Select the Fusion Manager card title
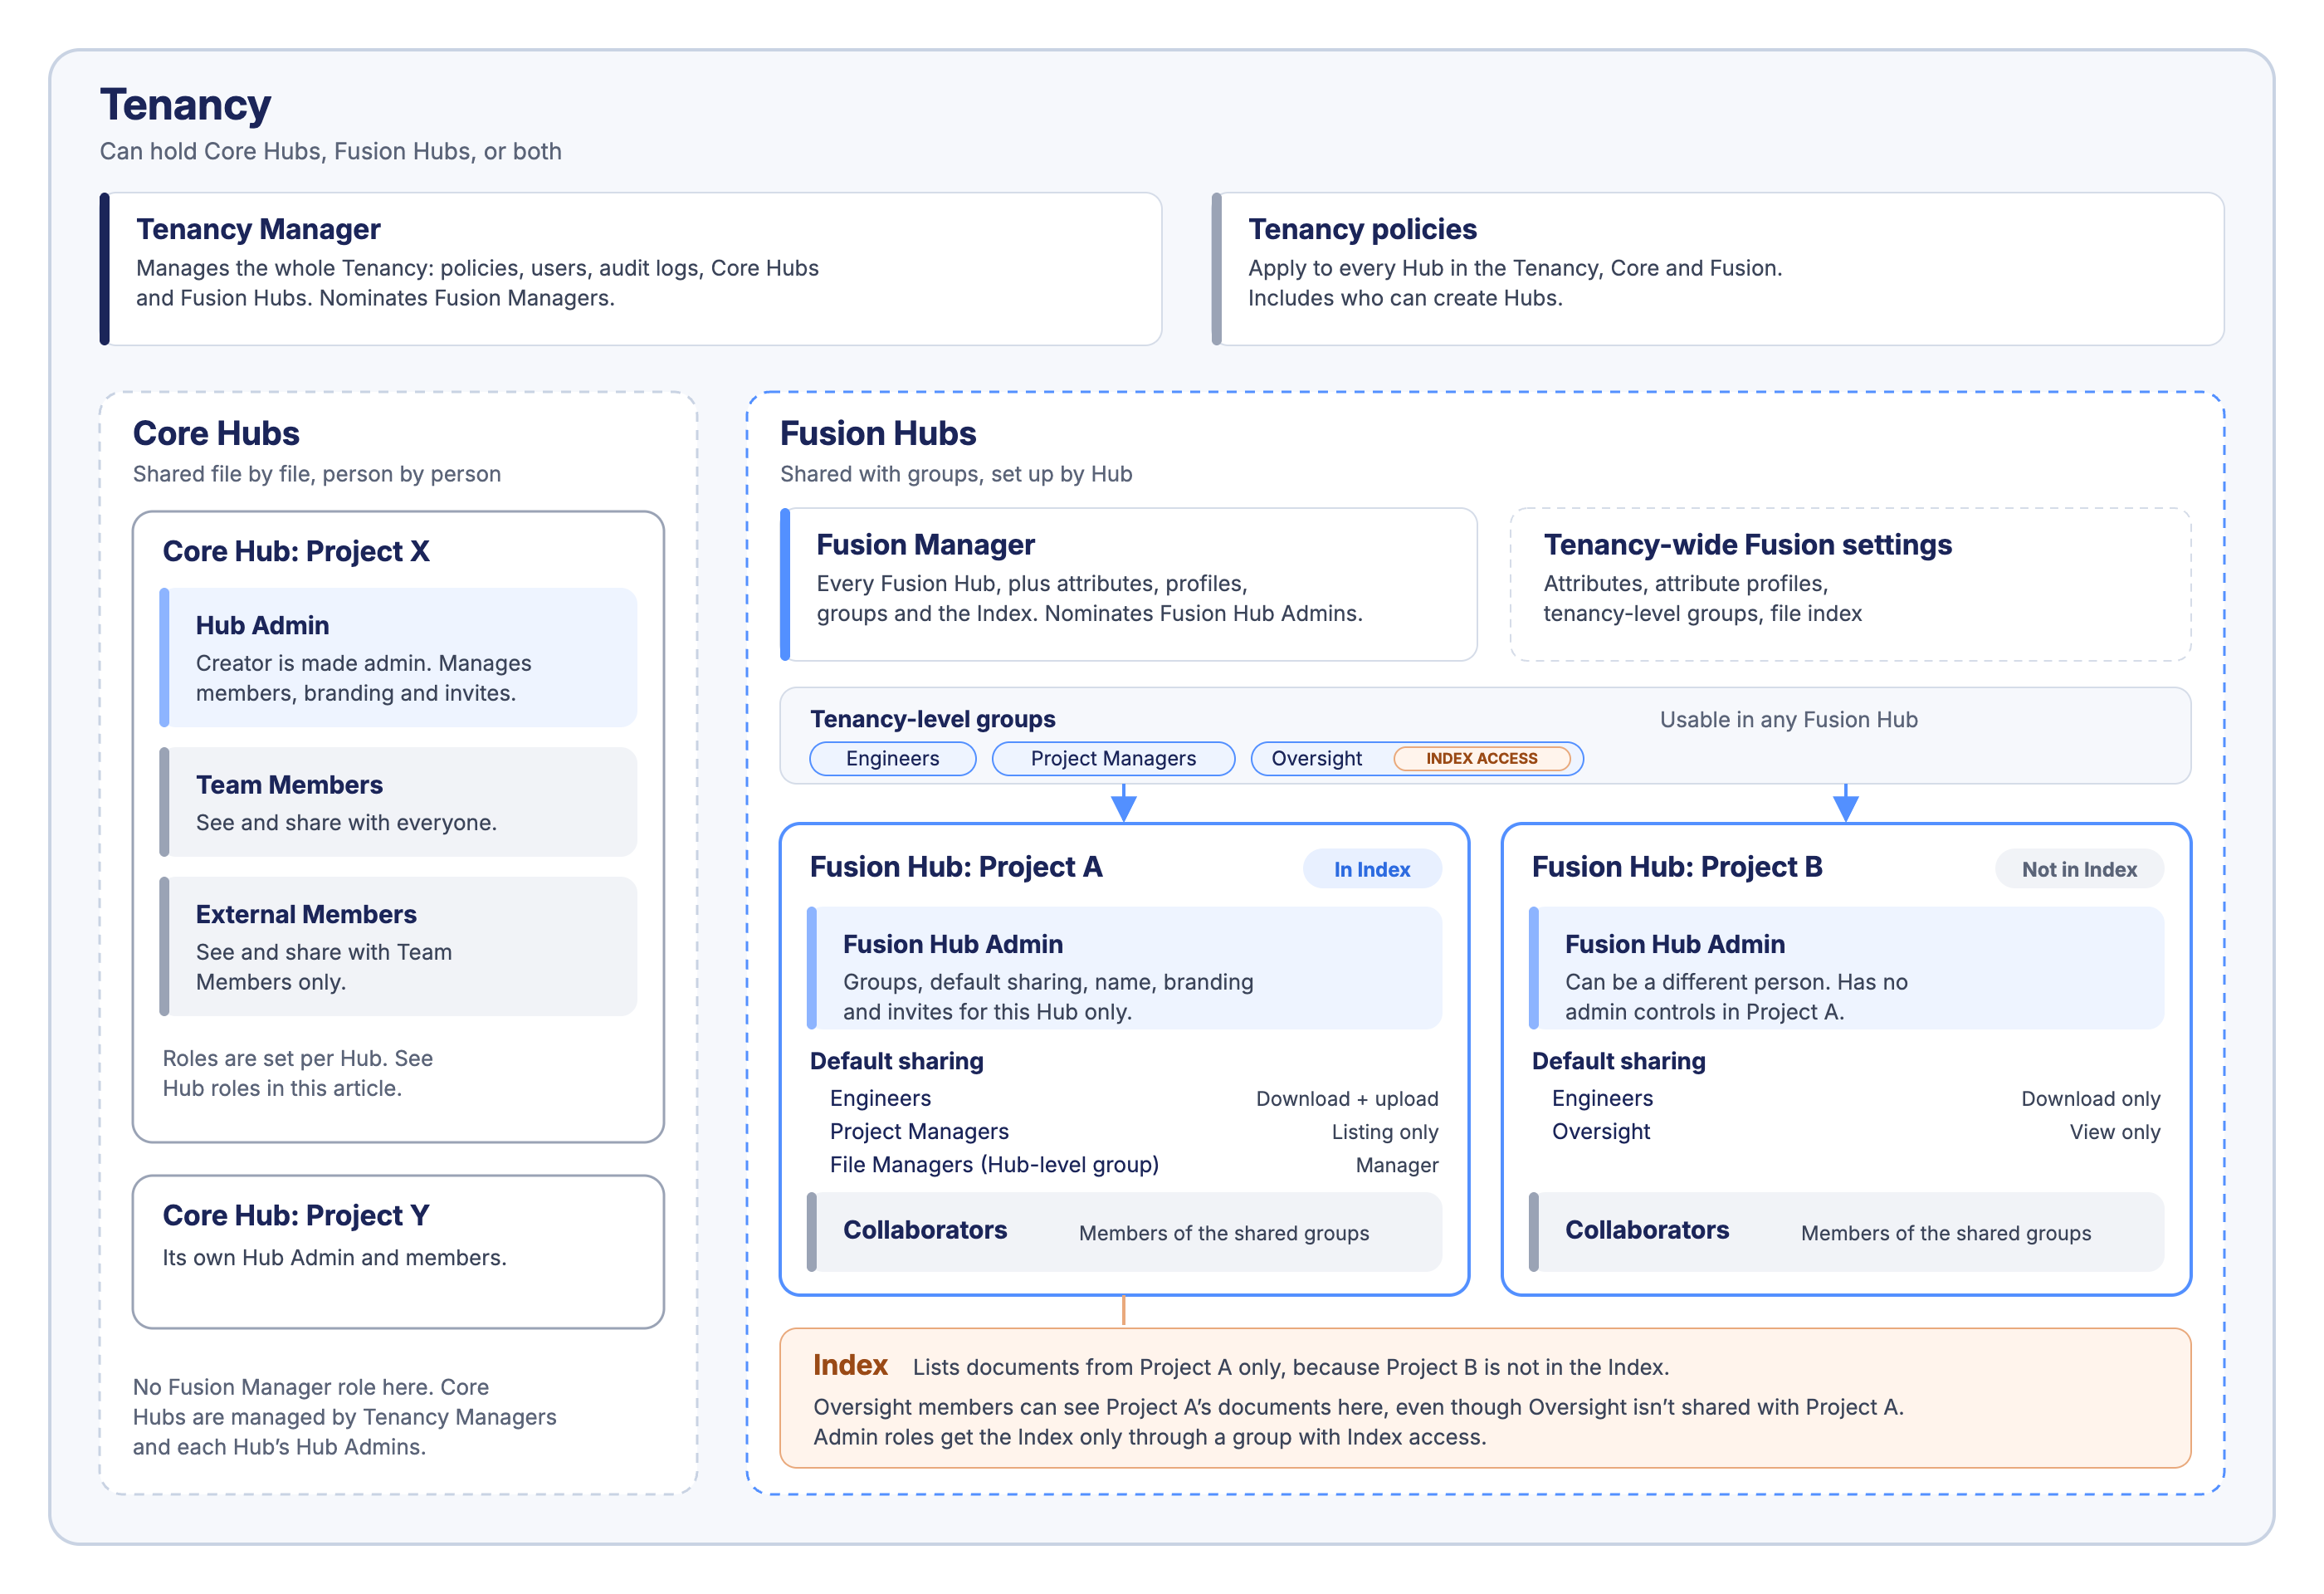This screenshot has height=1594, width=2324. coord(925,544)
